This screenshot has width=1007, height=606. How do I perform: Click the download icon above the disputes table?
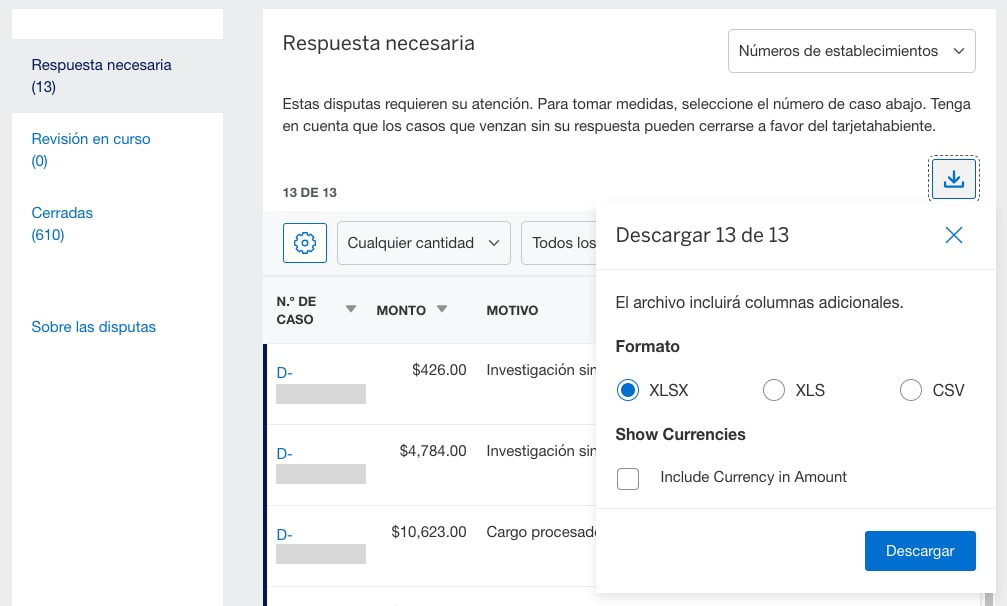click(x=953, y=178)
